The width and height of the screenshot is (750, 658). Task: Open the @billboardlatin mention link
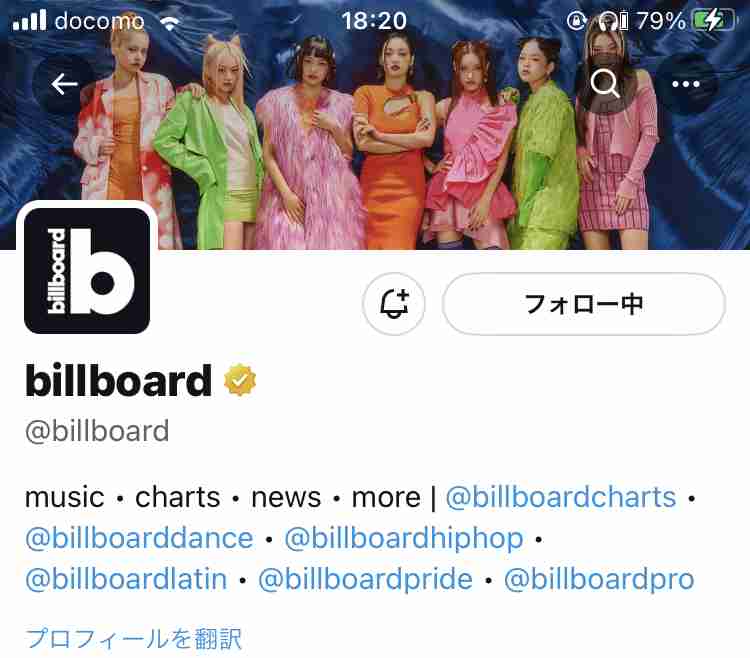(x=126, y=579)
